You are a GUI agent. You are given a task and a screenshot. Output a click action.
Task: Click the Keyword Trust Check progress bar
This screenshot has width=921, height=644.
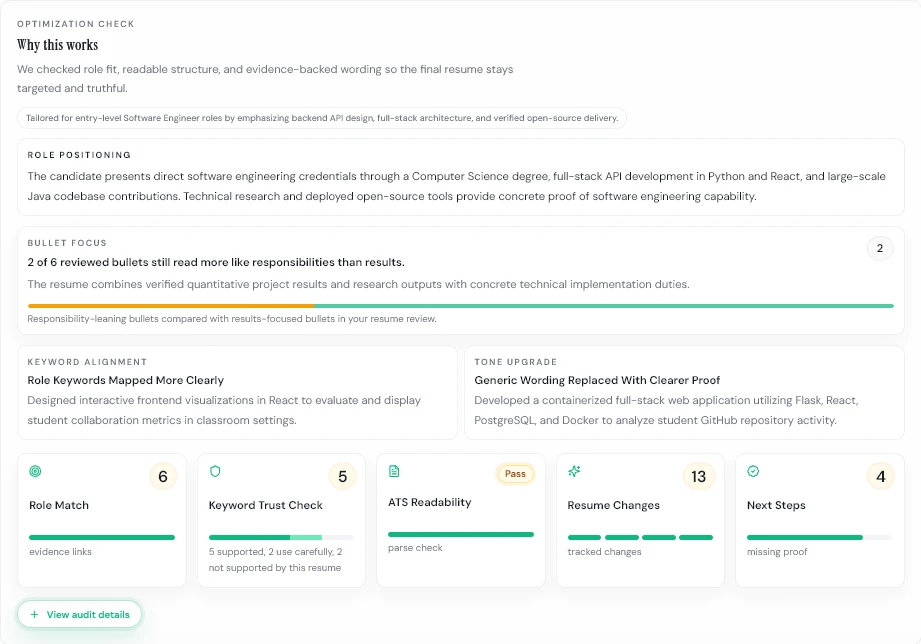coord(281,538)
